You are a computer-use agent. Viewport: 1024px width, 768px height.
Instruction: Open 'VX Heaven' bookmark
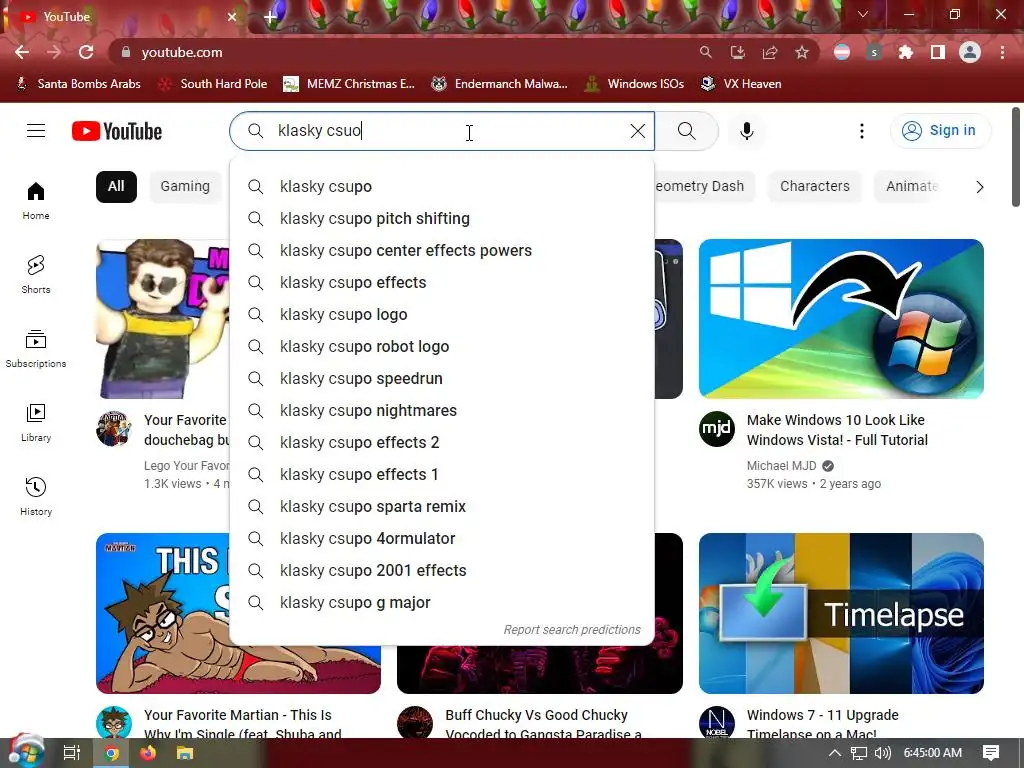tap(741, 84)
